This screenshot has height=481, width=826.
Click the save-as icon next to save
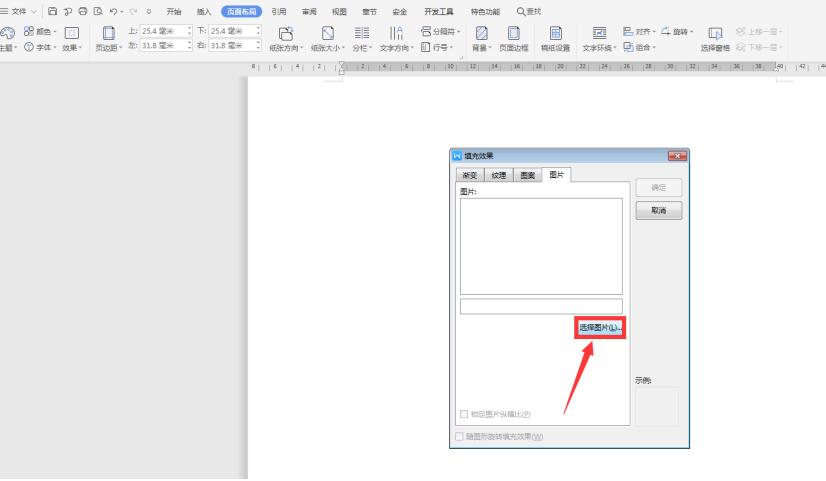(67, 11)
